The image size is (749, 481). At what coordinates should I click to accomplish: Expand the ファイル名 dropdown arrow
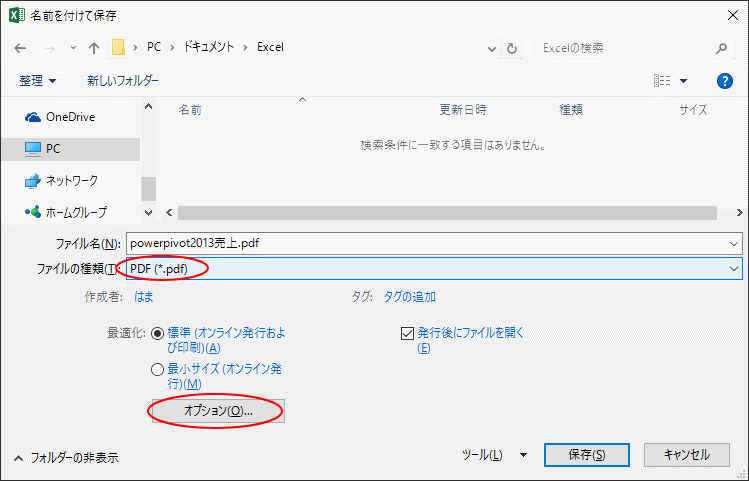734,244
